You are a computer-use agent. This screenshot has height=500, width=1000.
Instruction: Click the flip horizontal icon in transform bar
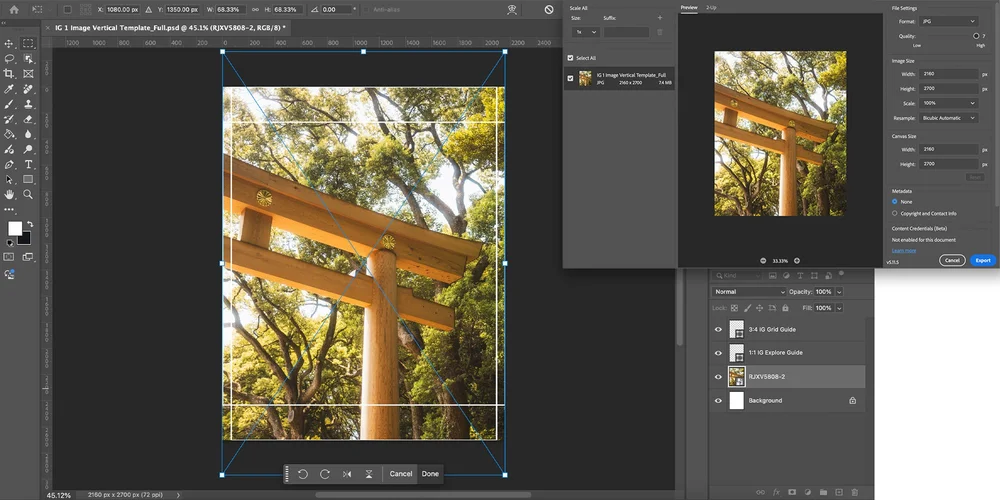pos(347,473)
